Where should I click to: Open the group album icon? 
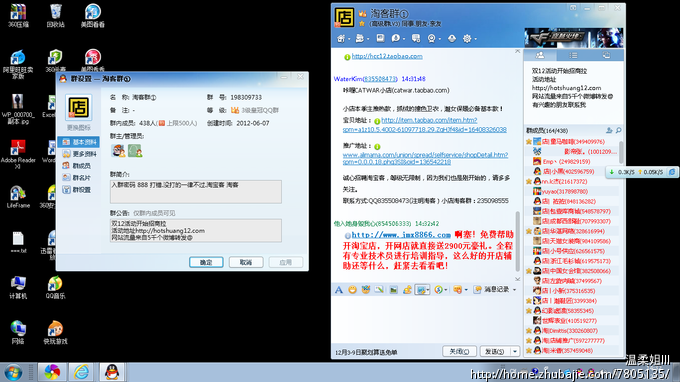[x=380, y=38]
